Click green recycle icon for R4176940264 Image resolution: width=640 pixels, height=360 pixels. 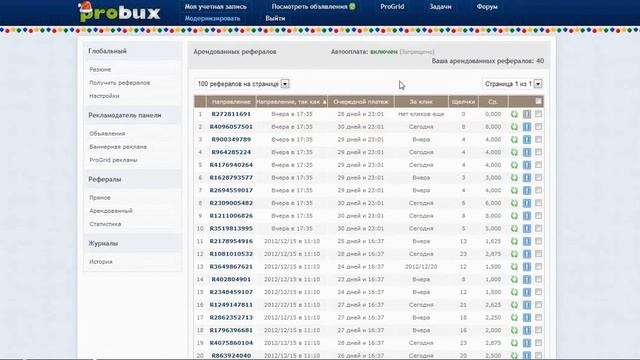click(514, 165)
